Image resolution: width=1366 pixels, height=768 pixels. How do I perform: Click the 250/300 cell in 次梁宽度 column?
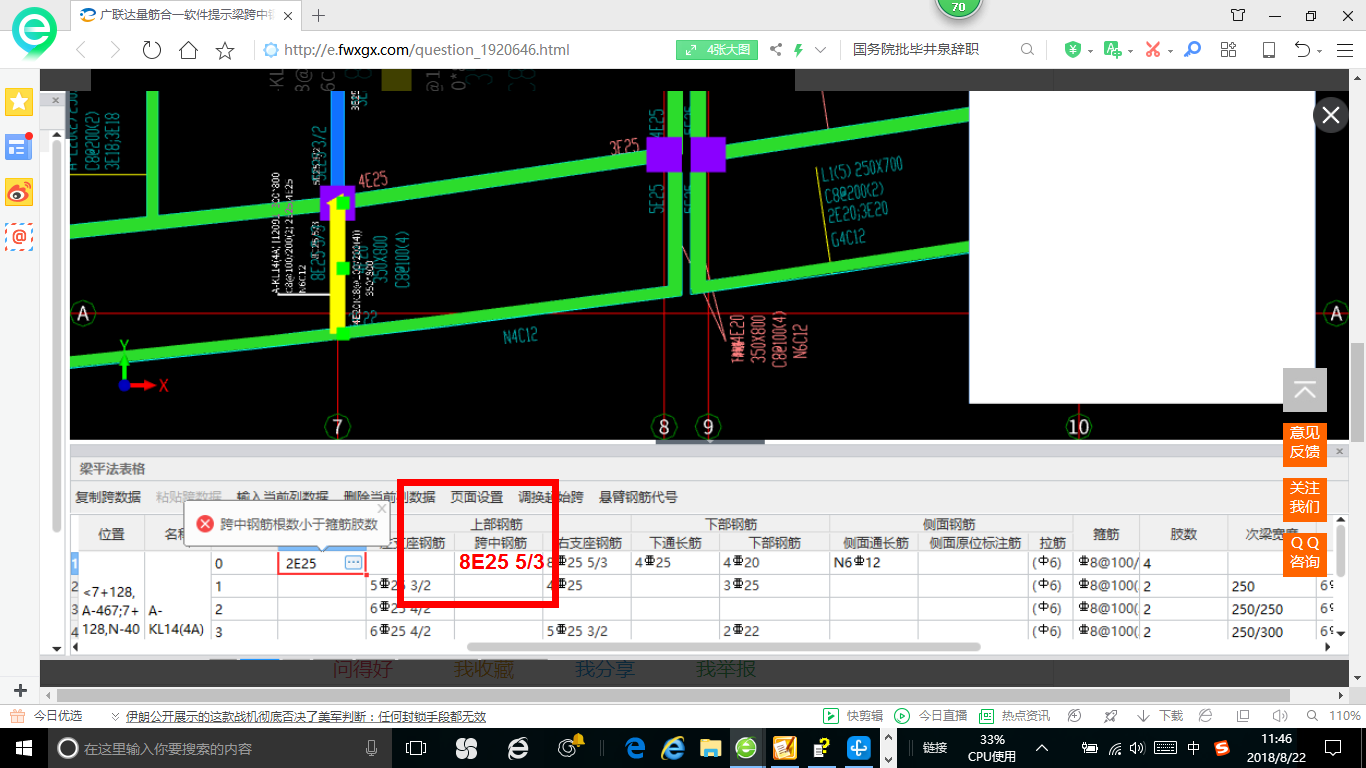tap(1272, 631)
